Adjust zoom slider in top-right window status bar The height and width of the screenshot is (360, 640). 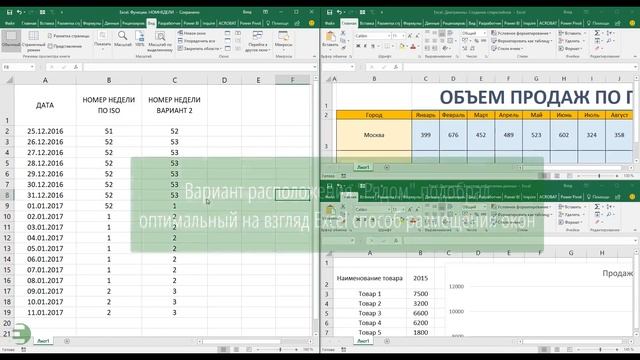599,176
